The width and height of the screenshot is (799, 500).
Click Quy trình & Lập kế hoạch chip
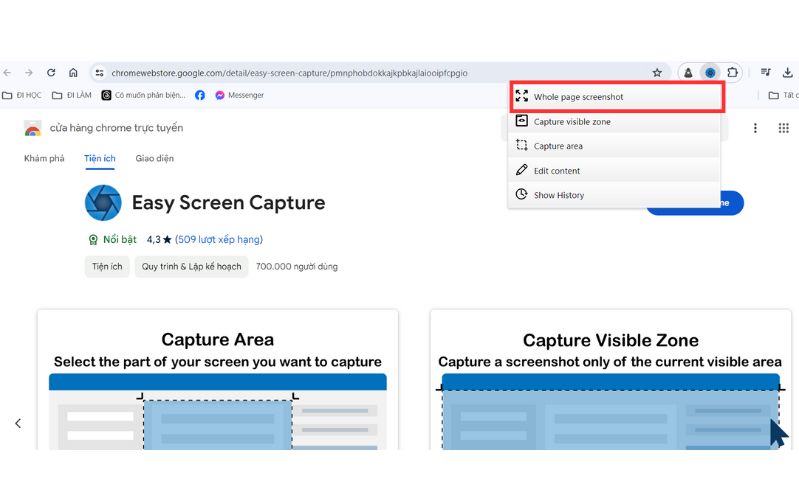[x=192, y=267]
